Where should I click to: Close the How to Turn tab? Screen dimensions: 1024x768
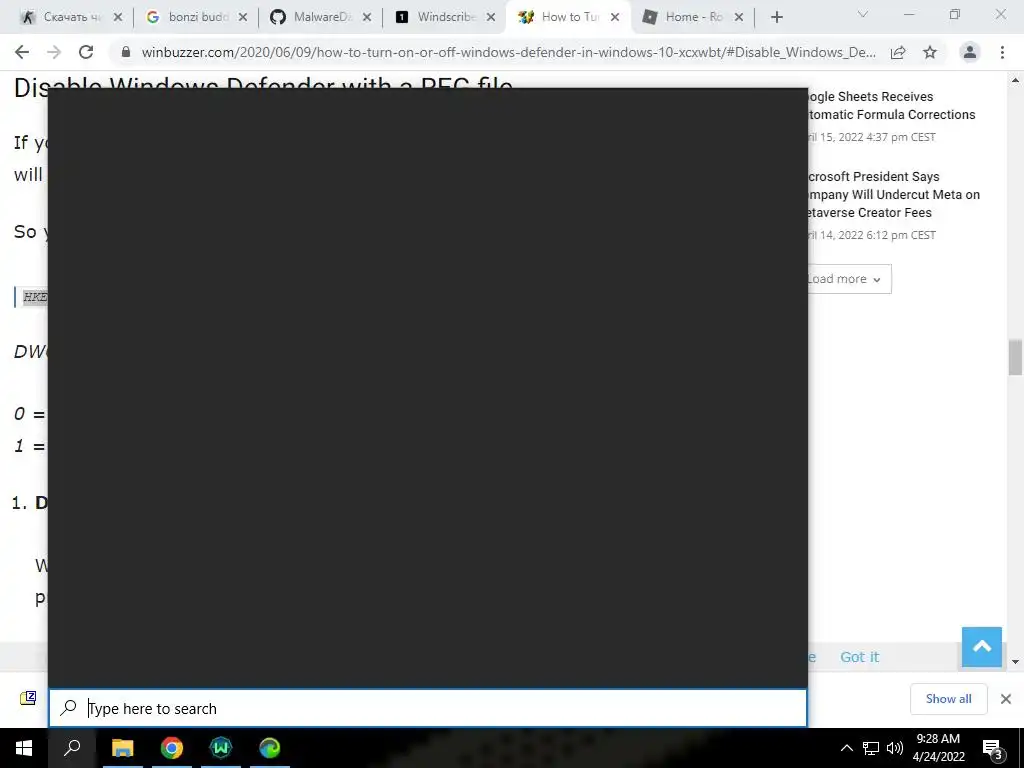(615, 18)
